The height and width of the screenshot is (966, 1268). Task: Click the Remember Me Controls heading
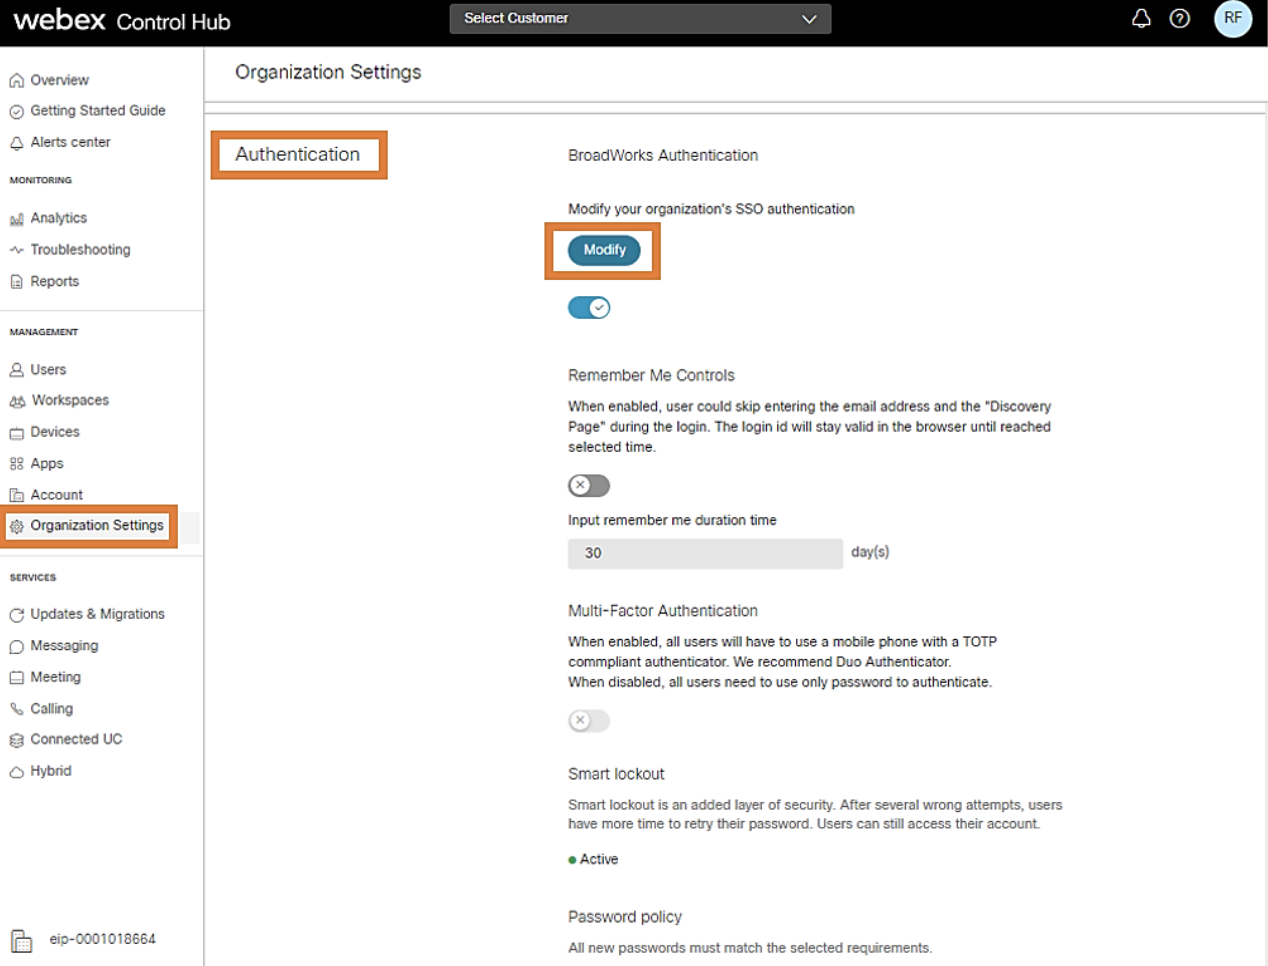651,376
